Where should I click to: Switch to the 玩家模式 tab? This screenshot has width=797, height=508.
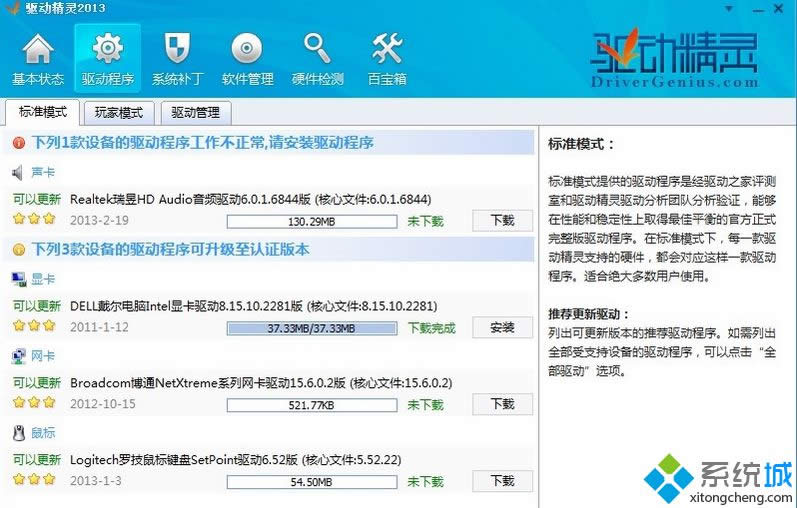pyautogui.click(x=119, y=112)
